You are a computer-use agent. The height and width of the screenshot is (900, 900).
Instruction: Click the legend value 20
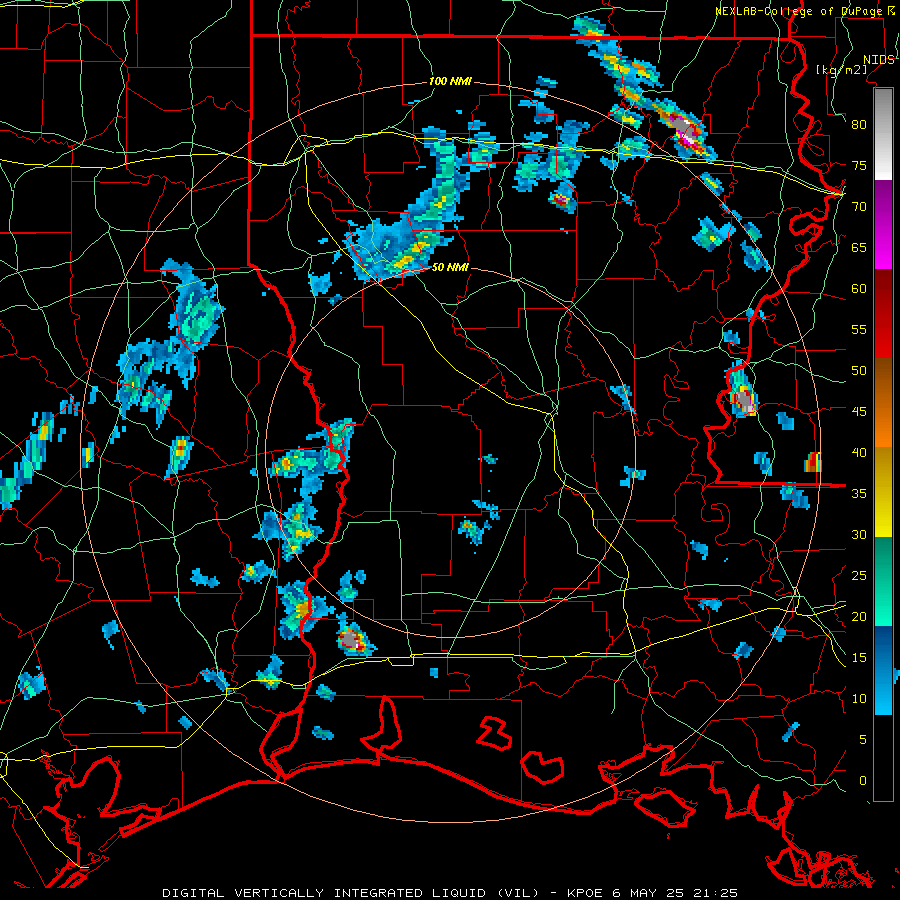pos(859,617)
